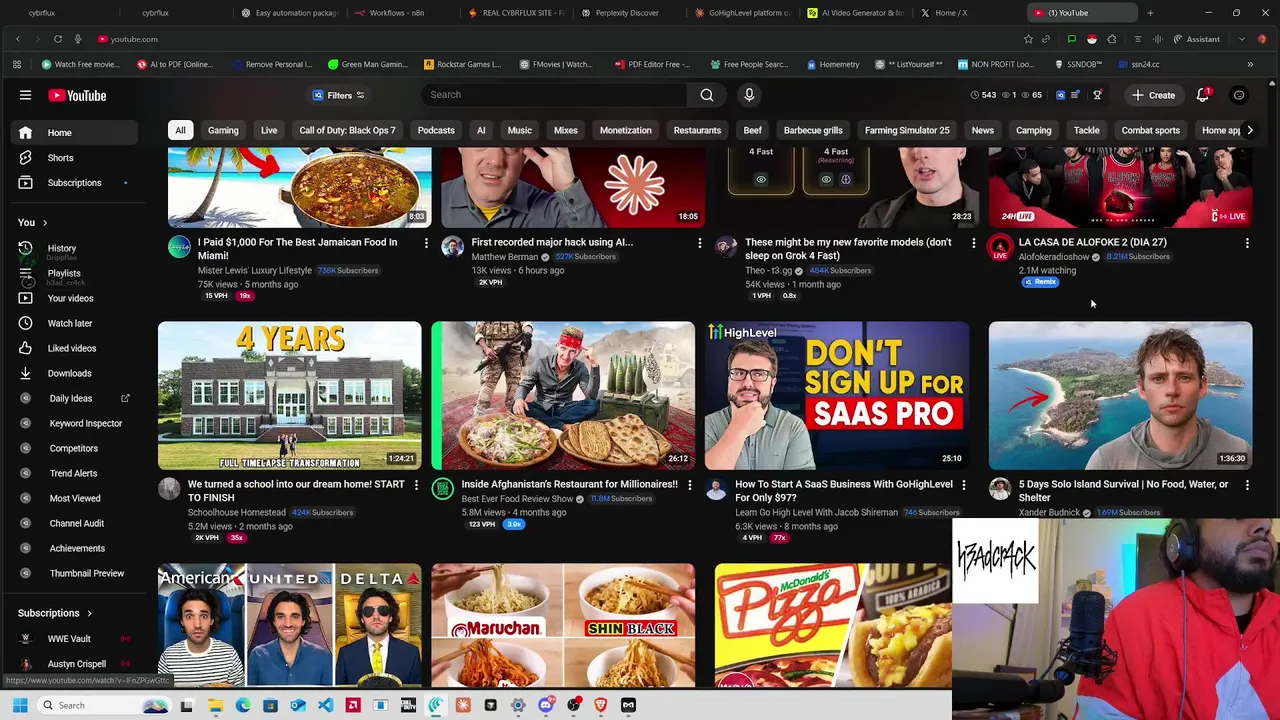
Task: Expand the You section
Action: [x=32, y=222]
